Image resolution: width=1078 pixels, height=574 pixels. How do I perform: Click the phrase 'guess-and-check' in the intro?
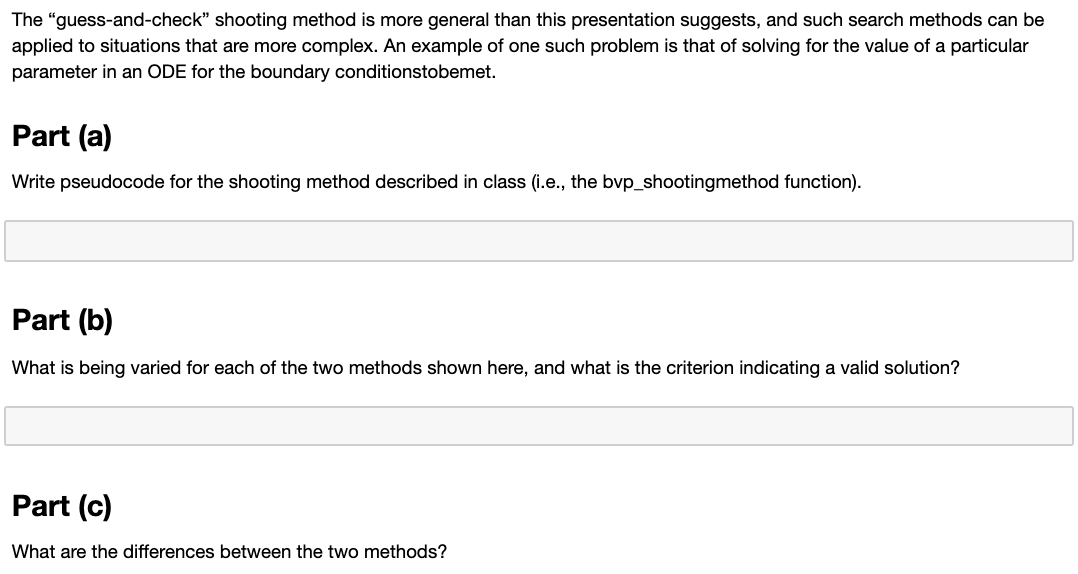click(130, 20)
